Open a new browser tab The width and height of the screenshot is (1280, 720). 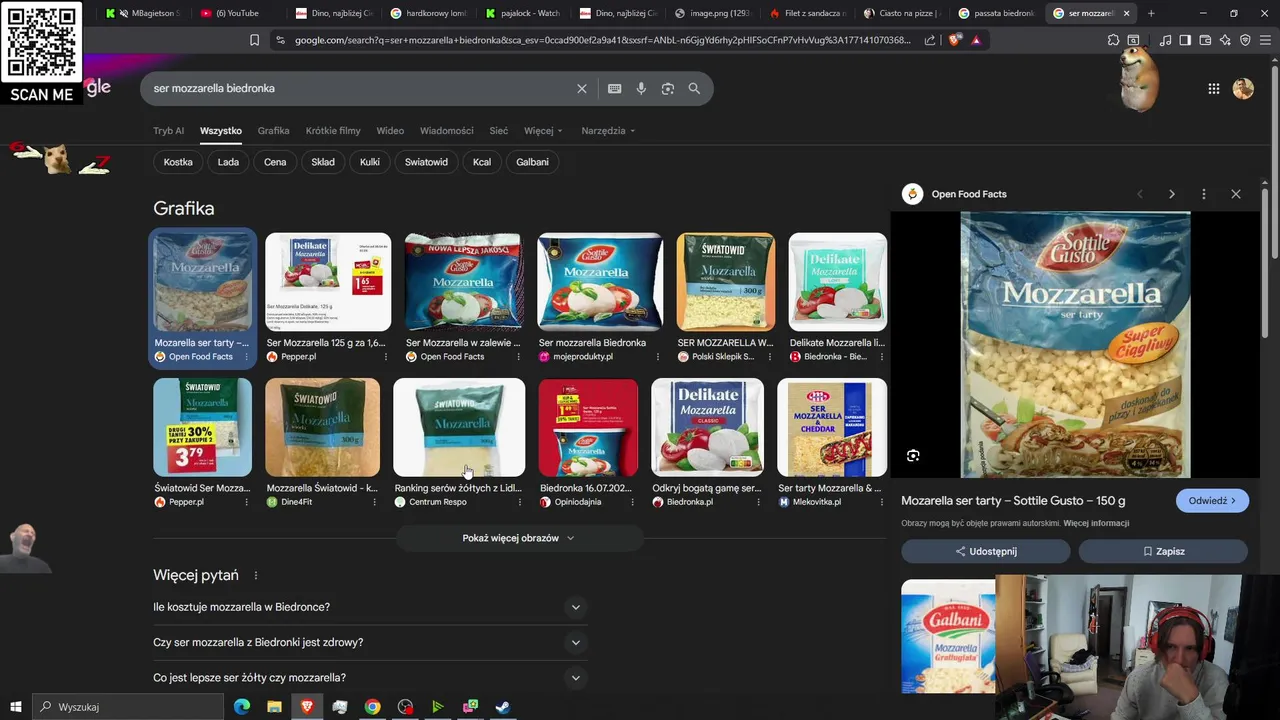pos(1151,13)
